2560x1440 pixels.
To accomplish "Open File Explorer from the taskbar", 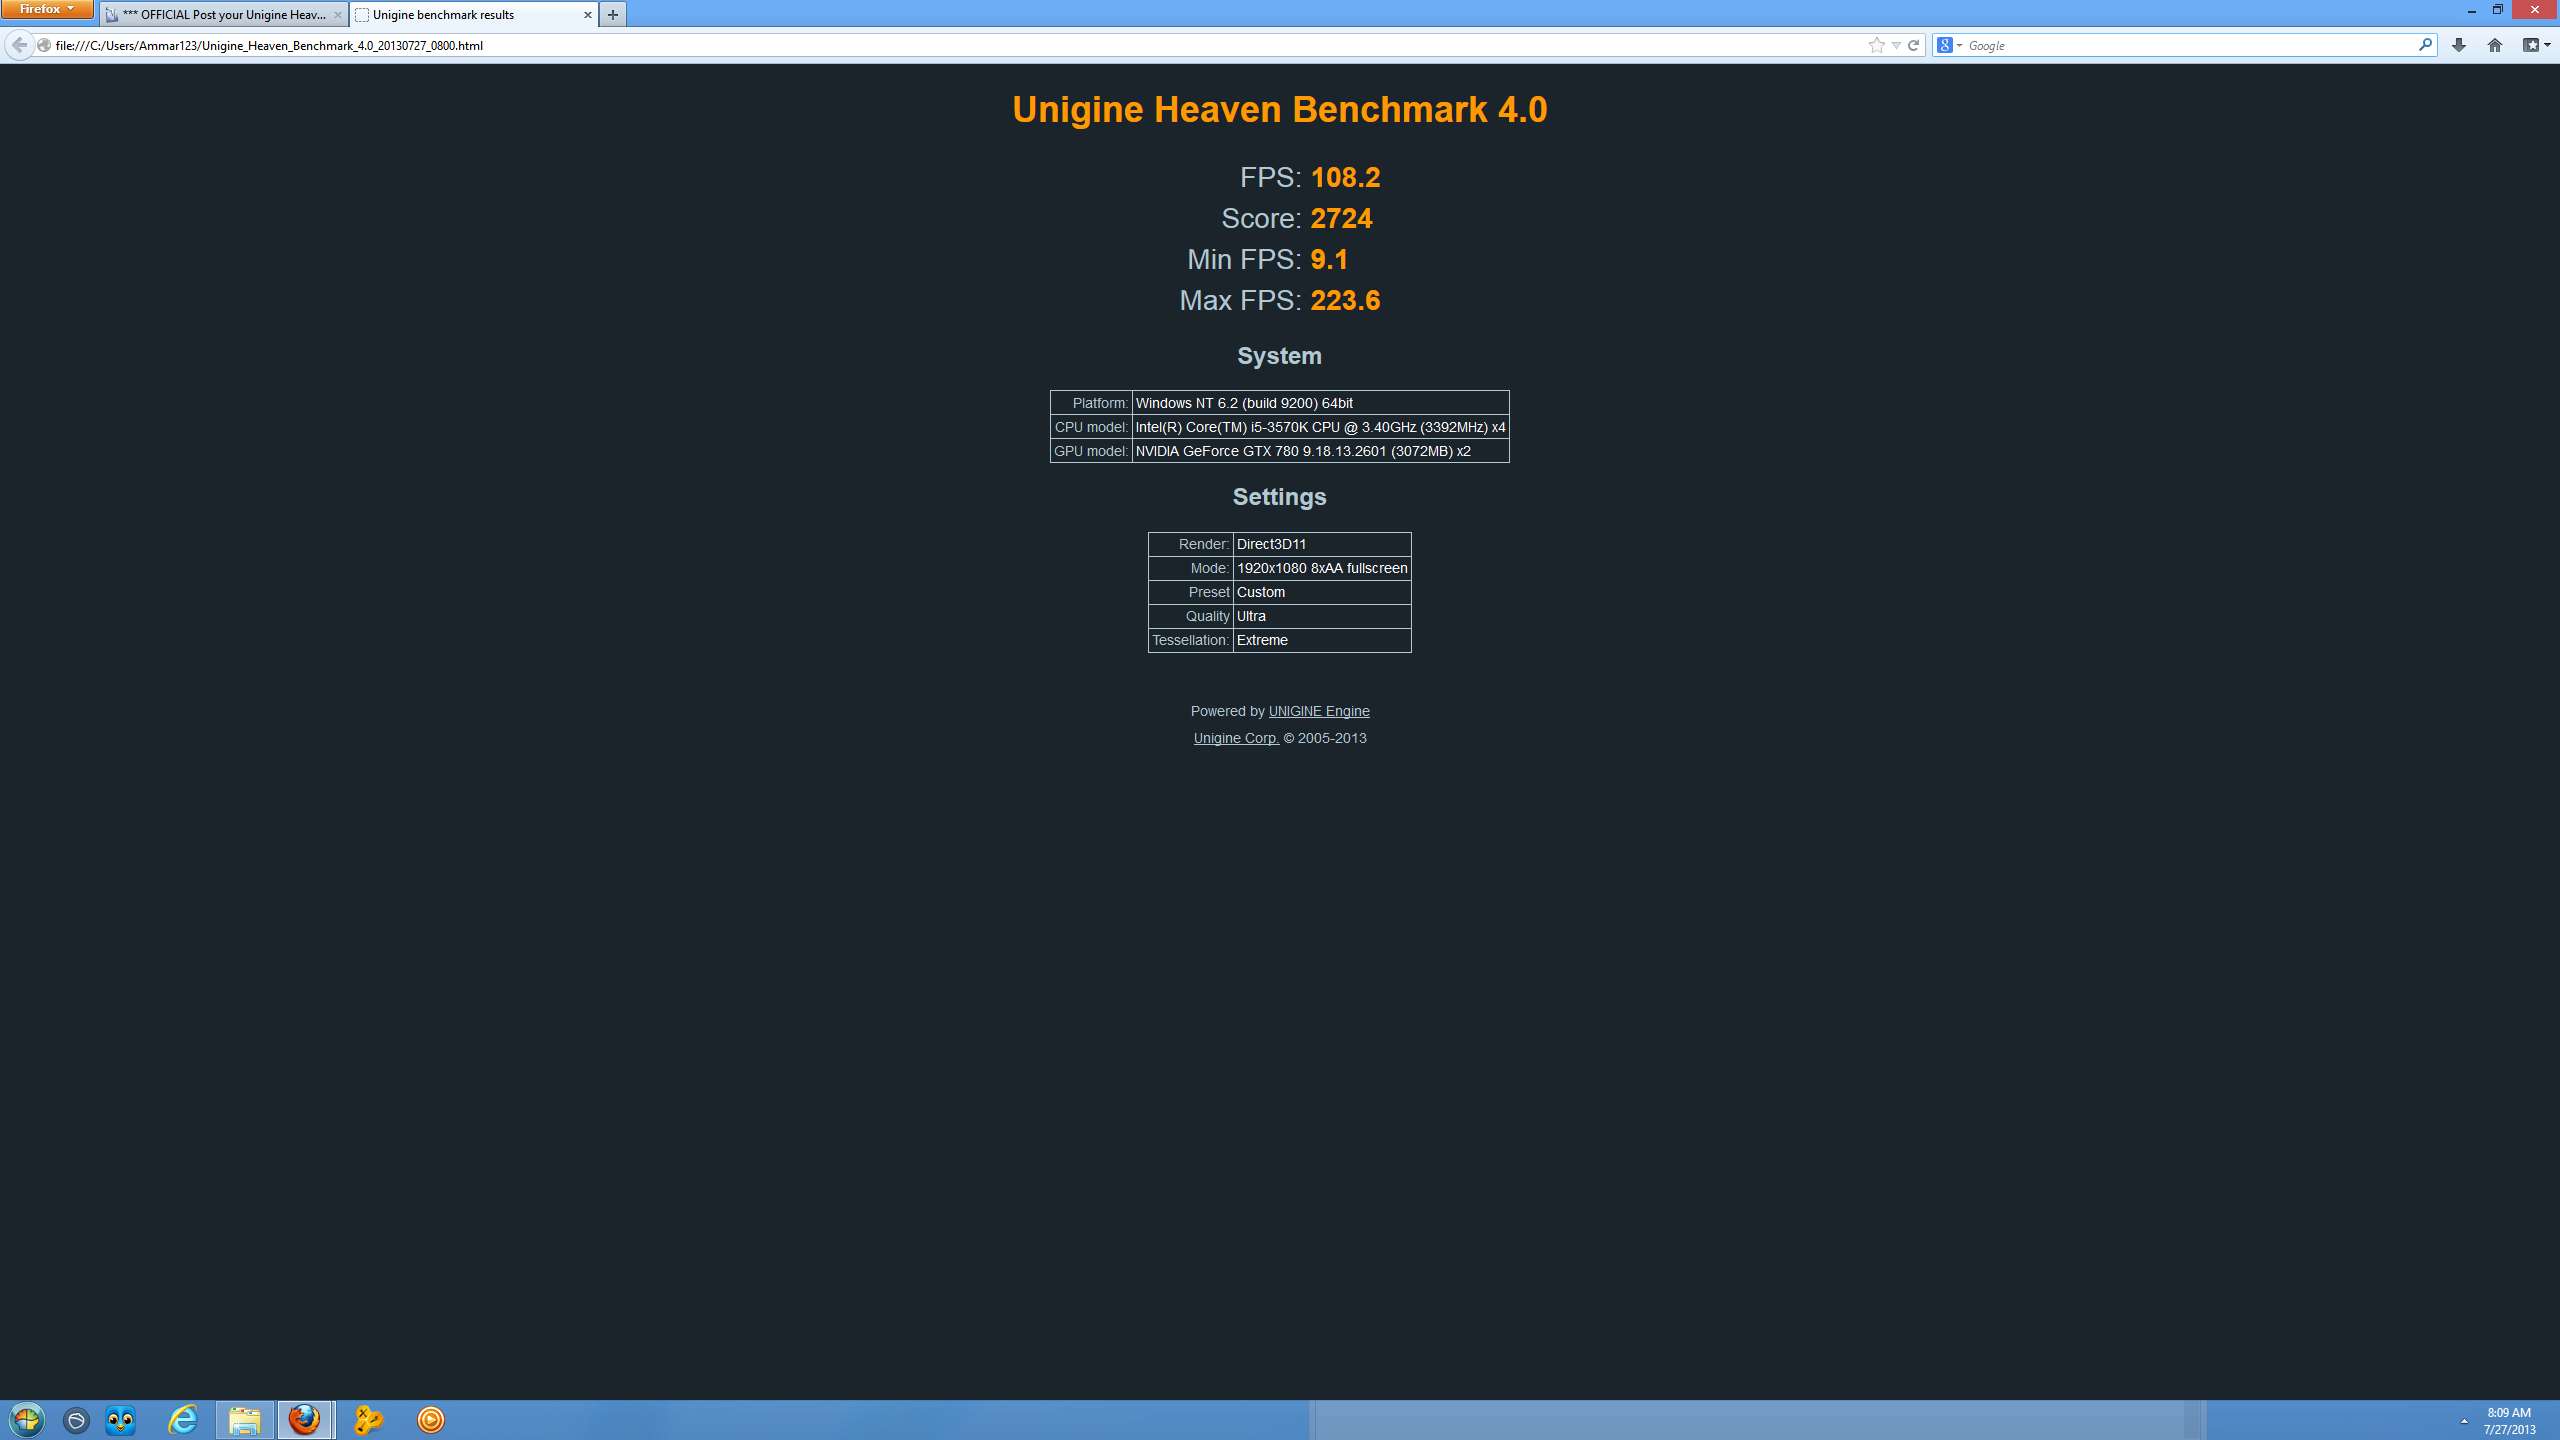I will [x=244, y=1420].
